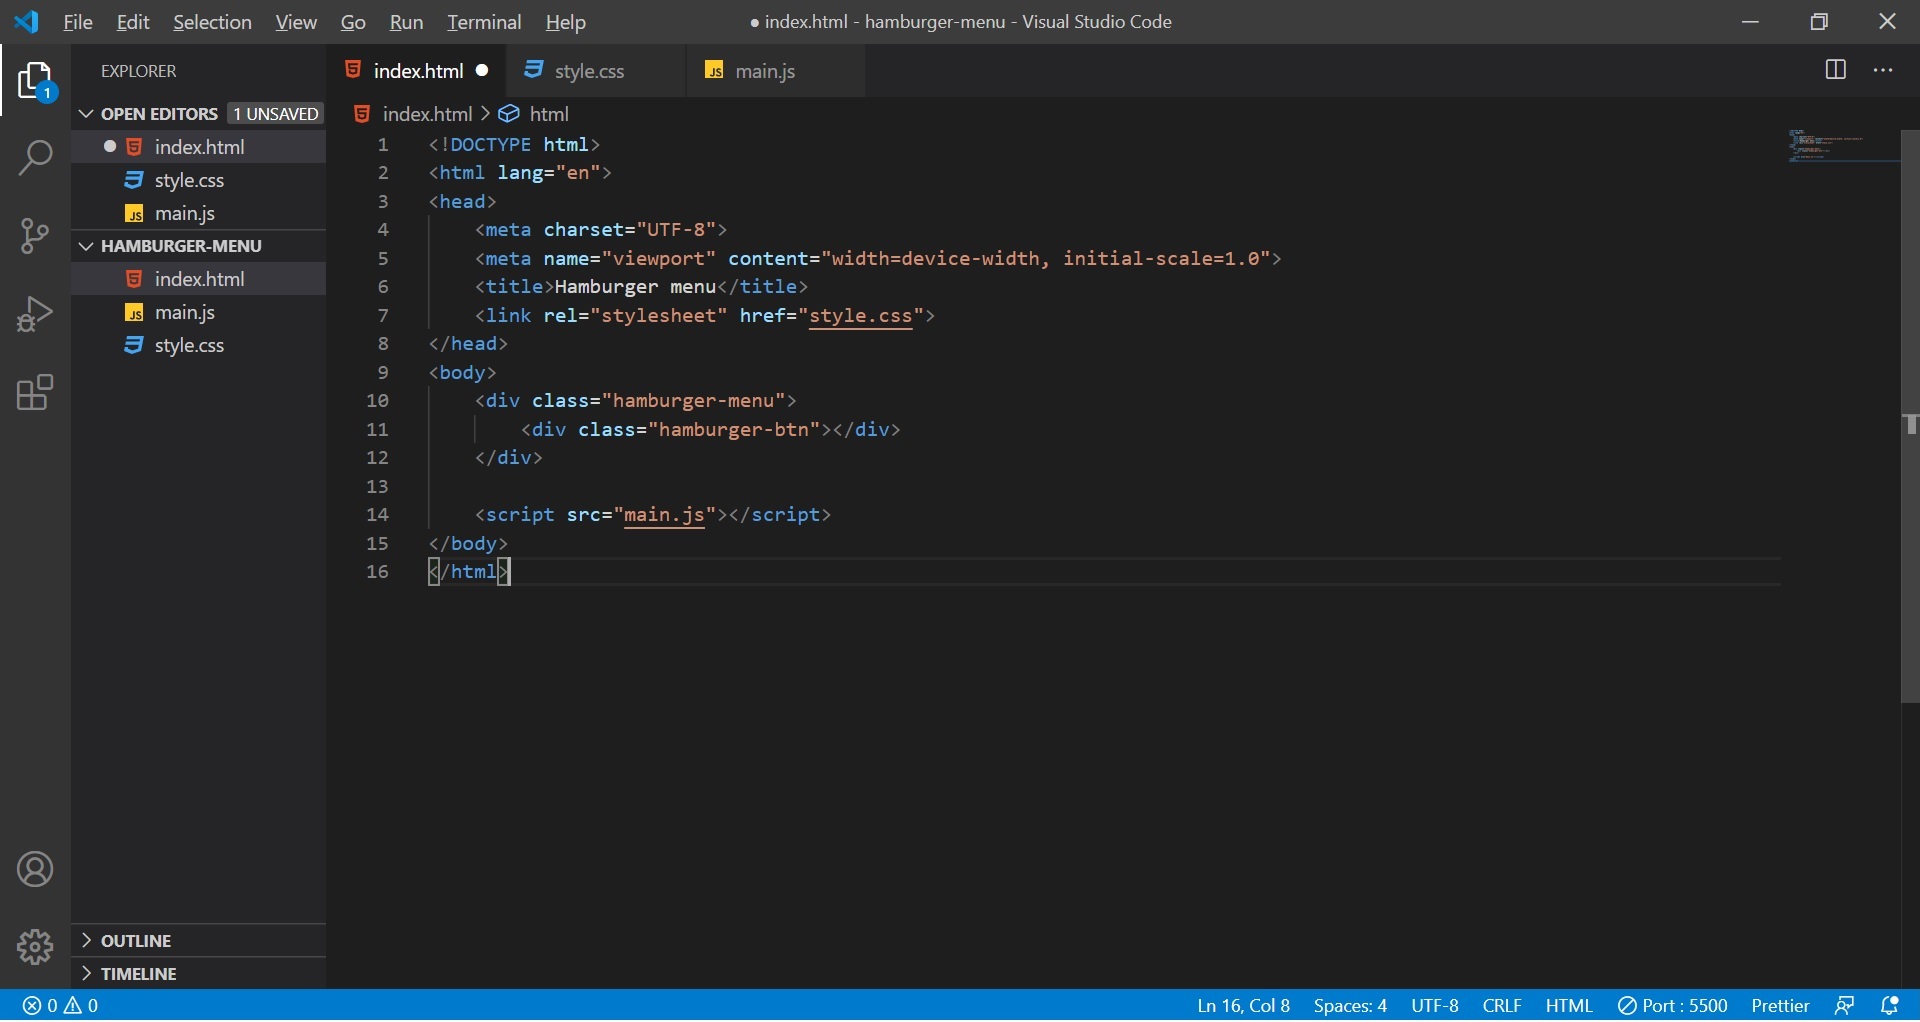Open the Edit menu
1920x1022 pixels.
[132, 22]
